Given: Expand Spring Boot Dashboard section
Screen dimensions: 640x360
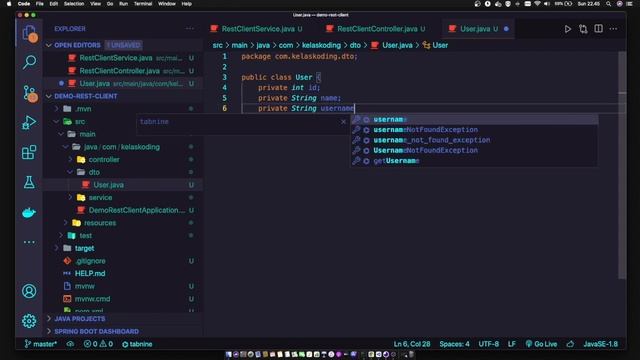Looking at the screenshot, I should (x=96, y=331).
